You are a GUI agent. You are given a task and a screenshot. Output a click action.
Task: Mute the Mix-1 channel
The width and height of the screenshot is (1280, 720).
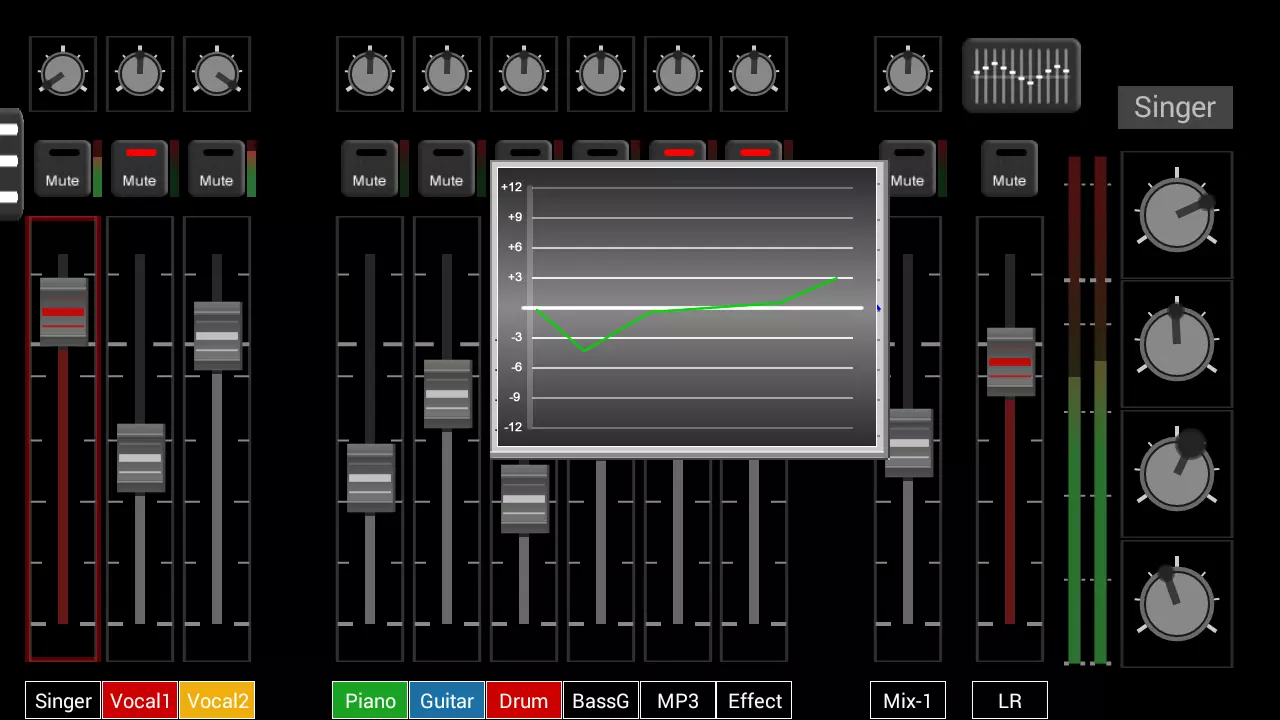(x=910, y=169)
